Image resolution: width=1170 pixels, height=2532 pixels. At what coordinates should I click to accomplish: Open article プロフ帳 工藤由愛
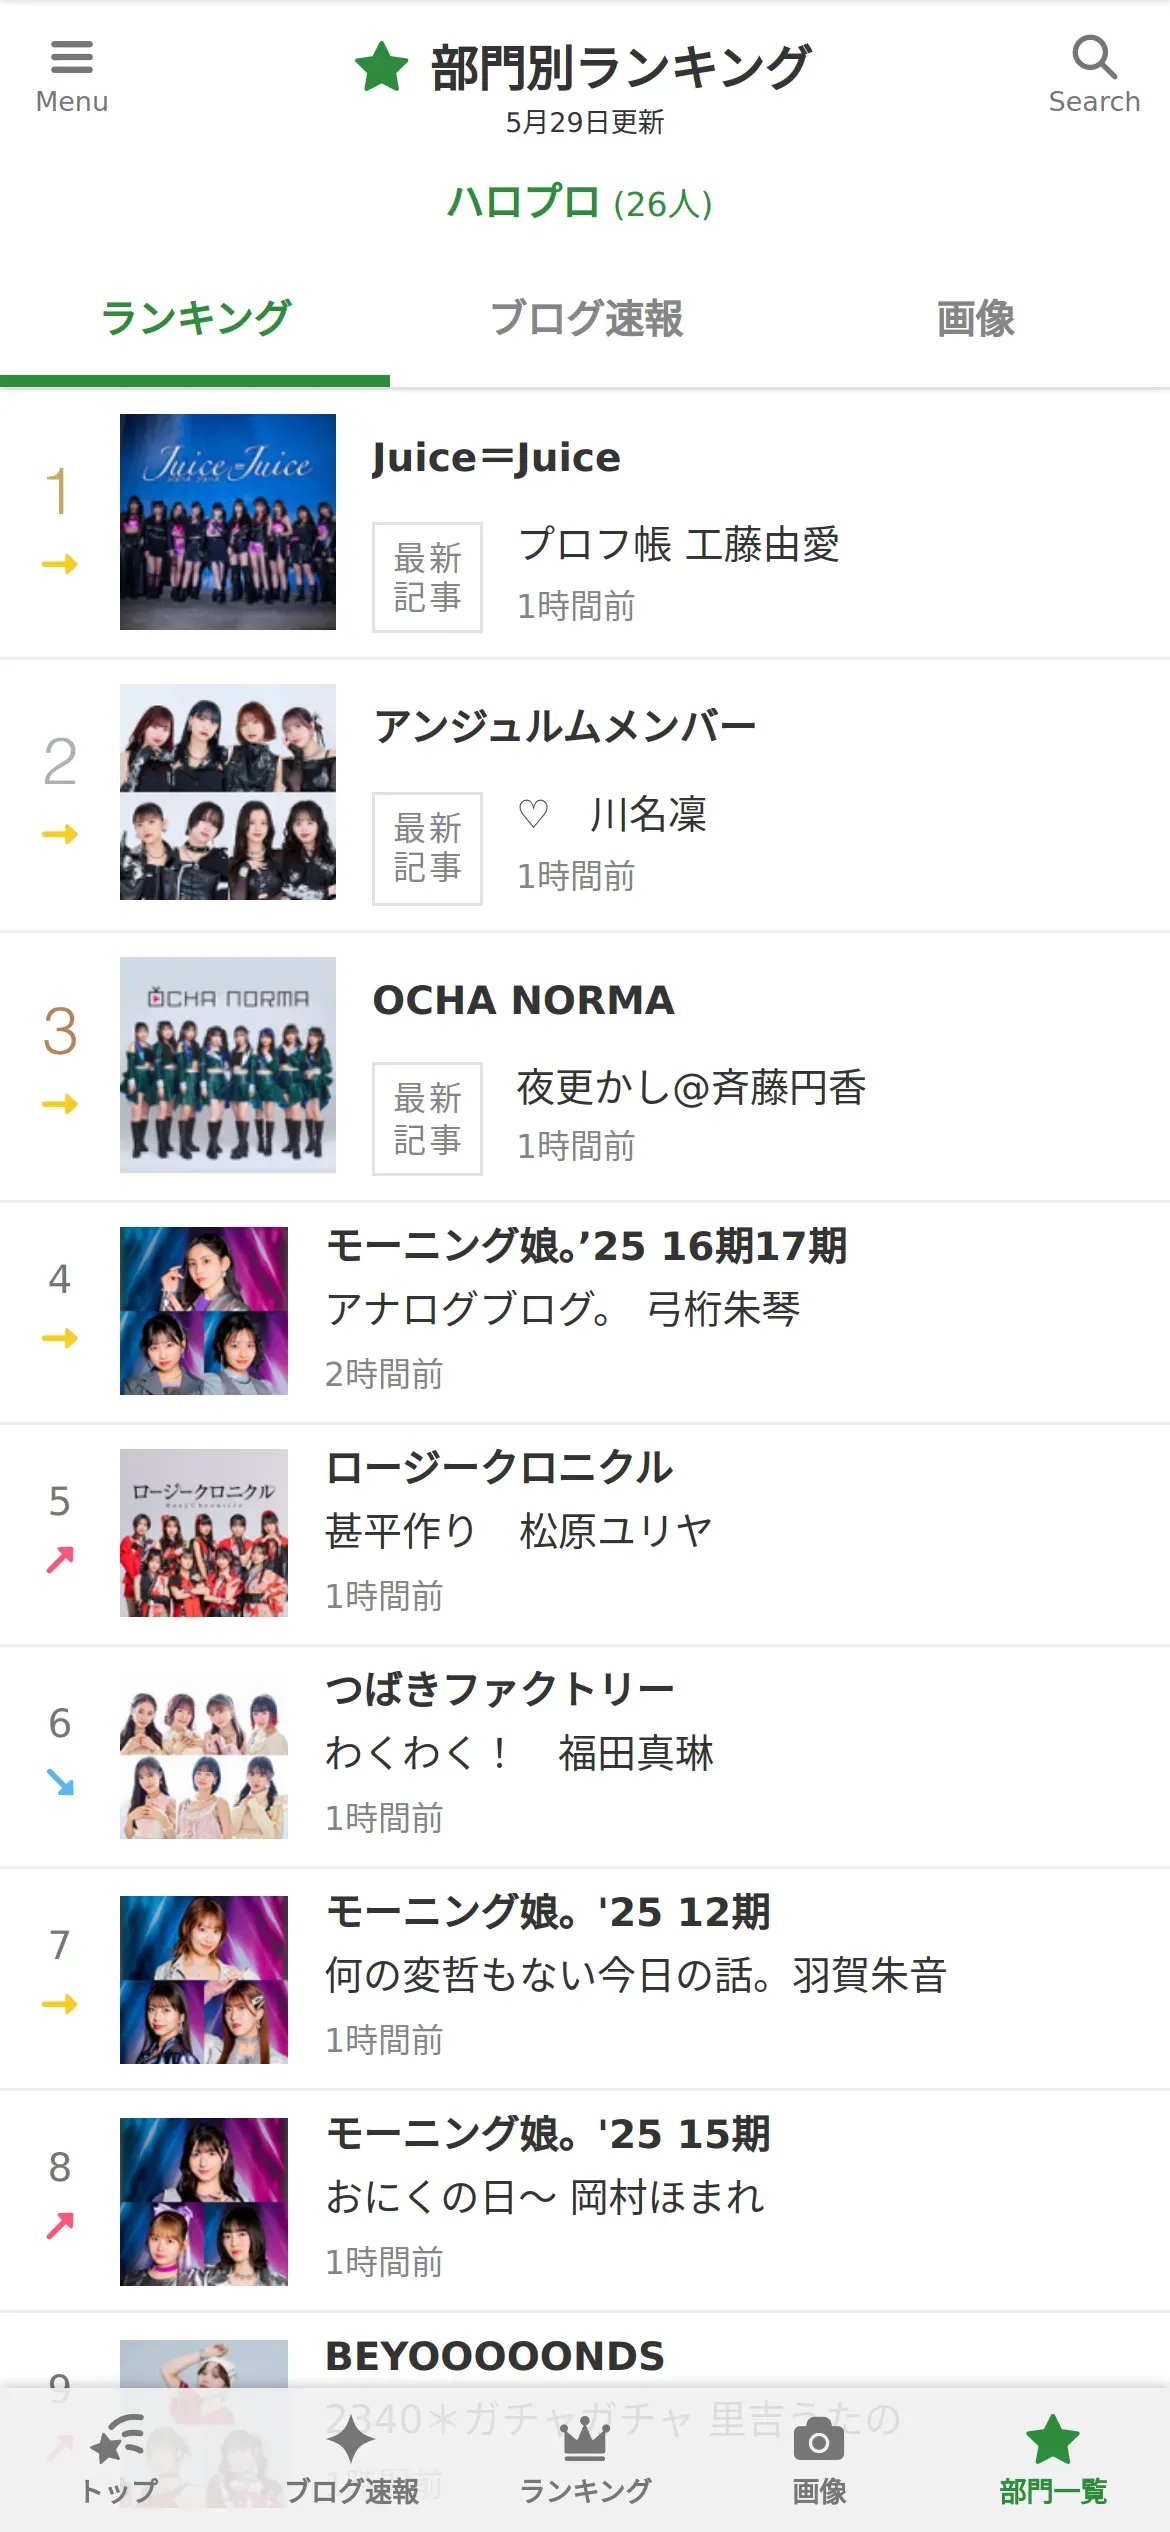pos(679,545)
